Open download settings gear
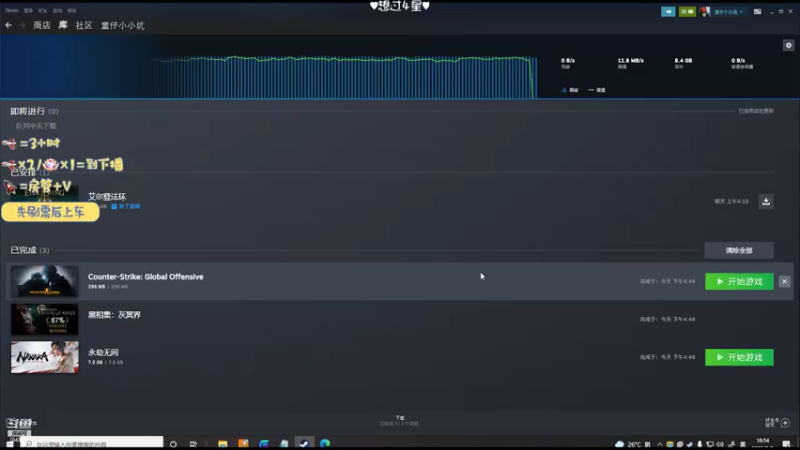 coord(788,45)
